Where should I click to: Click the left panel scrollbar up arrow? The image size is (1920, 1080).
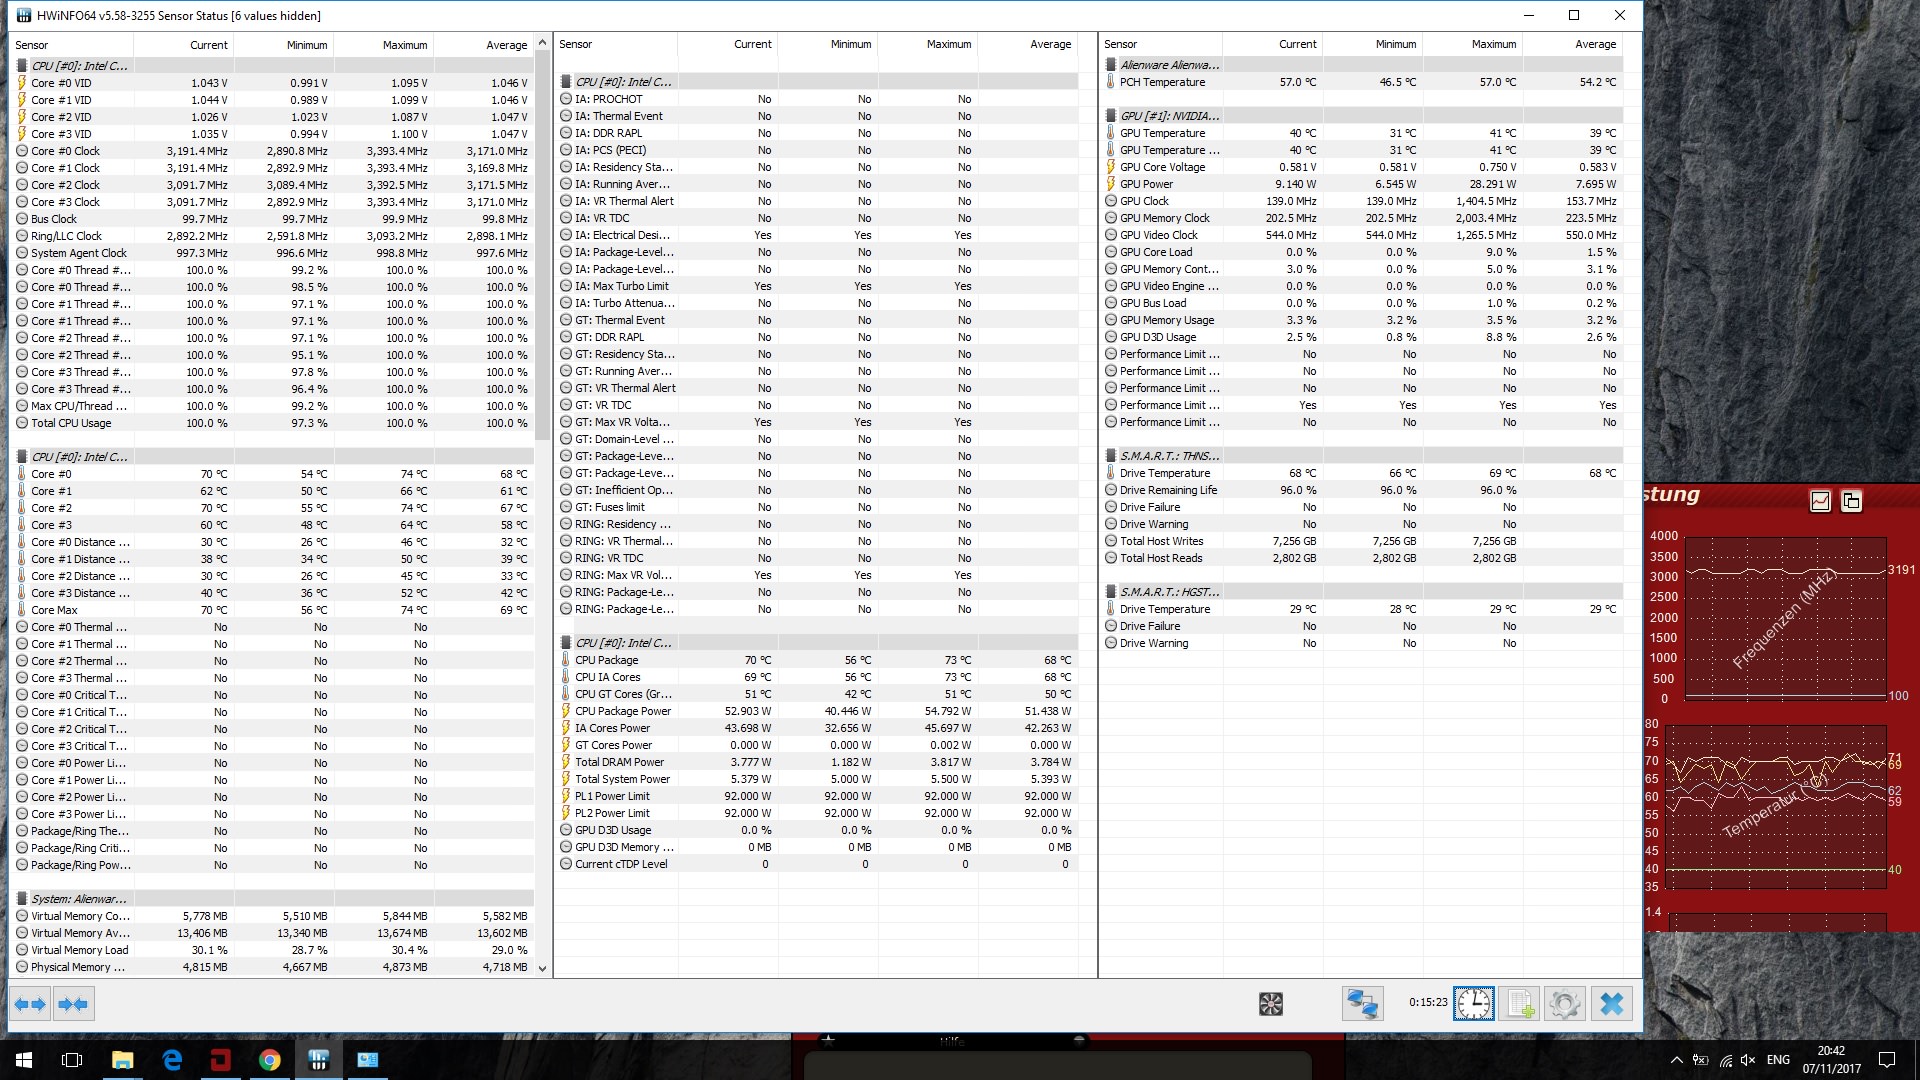[x=543, y=43]
